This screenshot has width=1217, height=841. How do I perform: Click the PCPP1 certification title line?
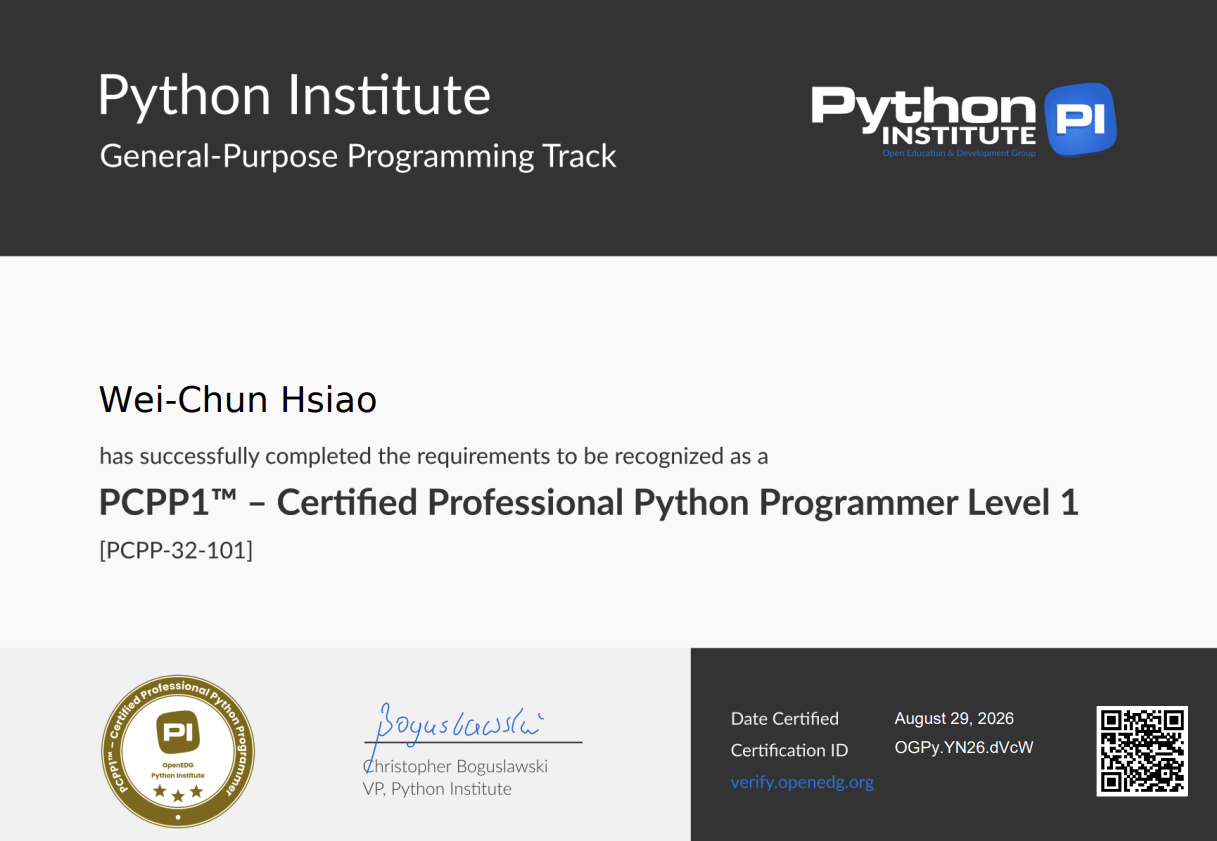[589, 502]
